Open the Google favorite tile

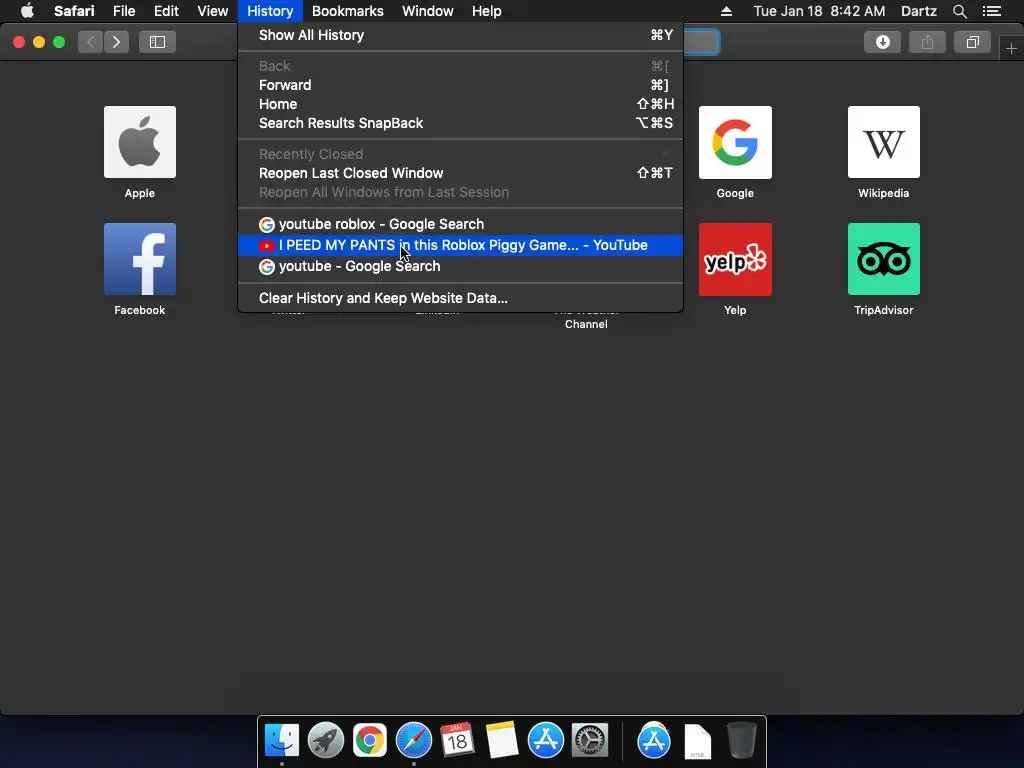pyautogui.click(x=735, y=142)
